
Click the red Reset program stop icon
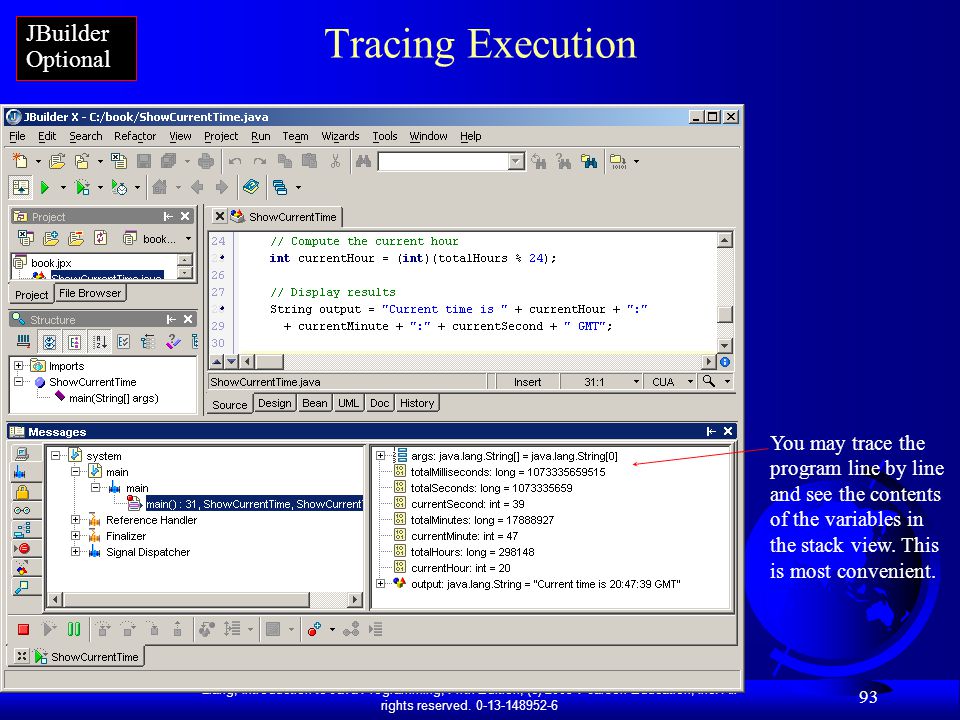(23, 629)
